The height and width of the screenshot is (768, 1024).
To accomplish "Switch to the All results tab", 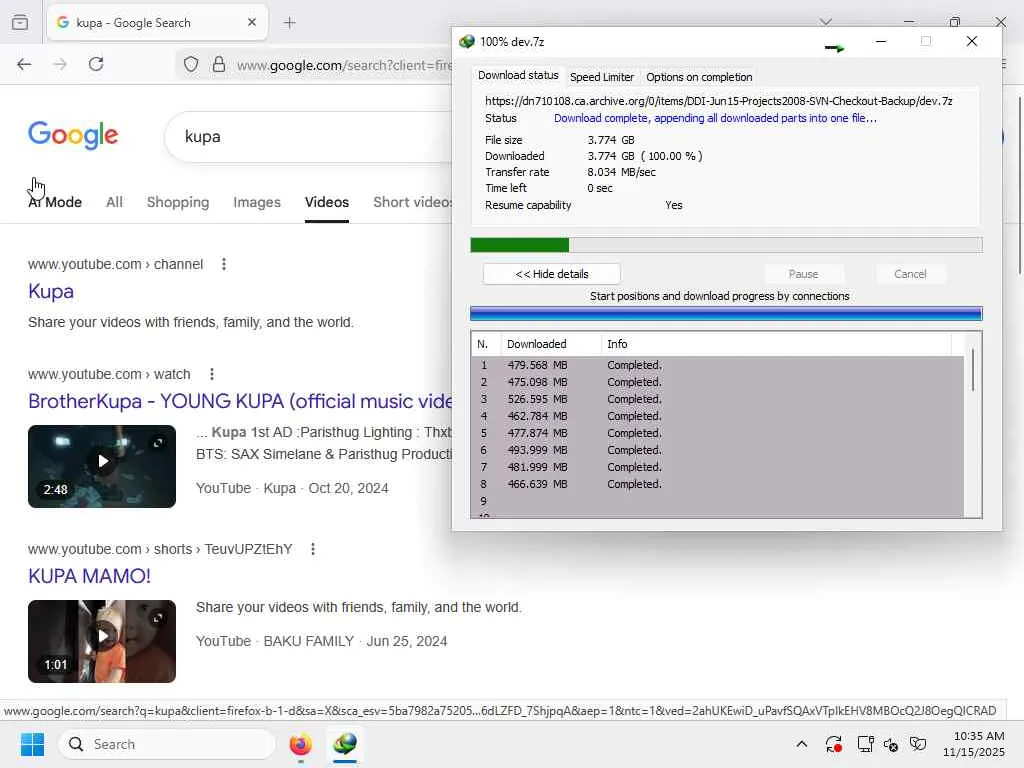I will [114, 202].
